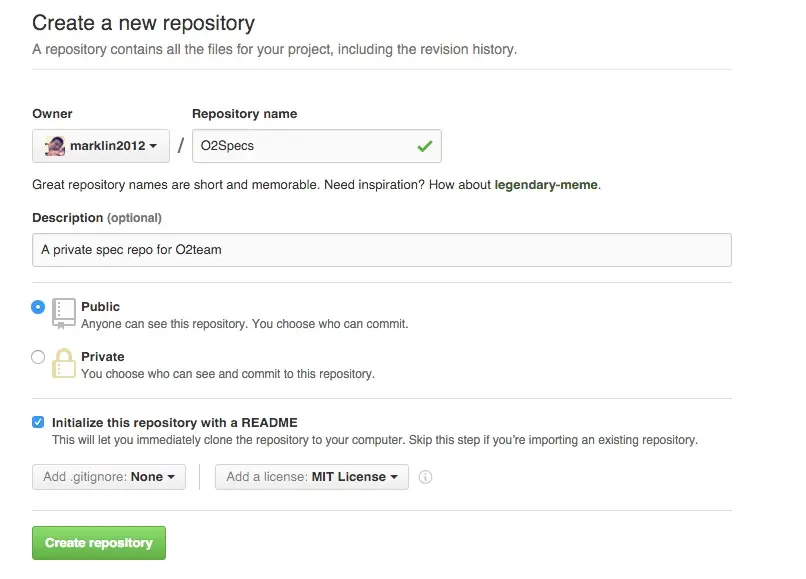Open the Add .gitignore dropdown
This screenshot has height=579, width=806.
[x=109, y=477]
